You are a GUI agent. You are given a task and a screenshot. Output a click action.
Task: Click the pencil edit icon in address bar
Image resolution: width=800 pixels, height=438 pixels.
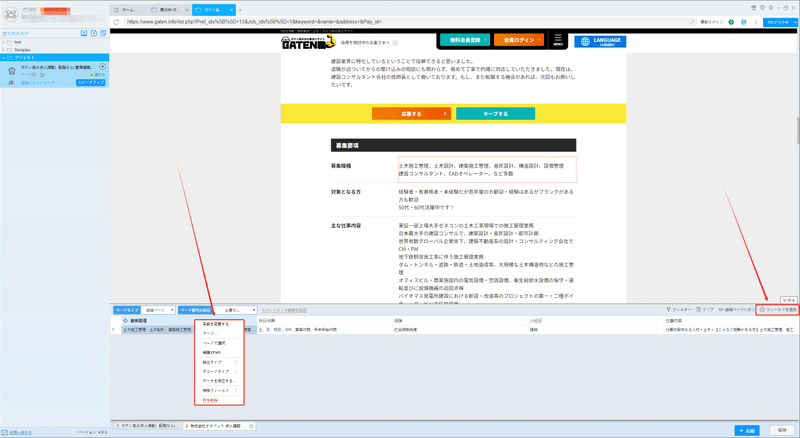click(x=692, y=22)
